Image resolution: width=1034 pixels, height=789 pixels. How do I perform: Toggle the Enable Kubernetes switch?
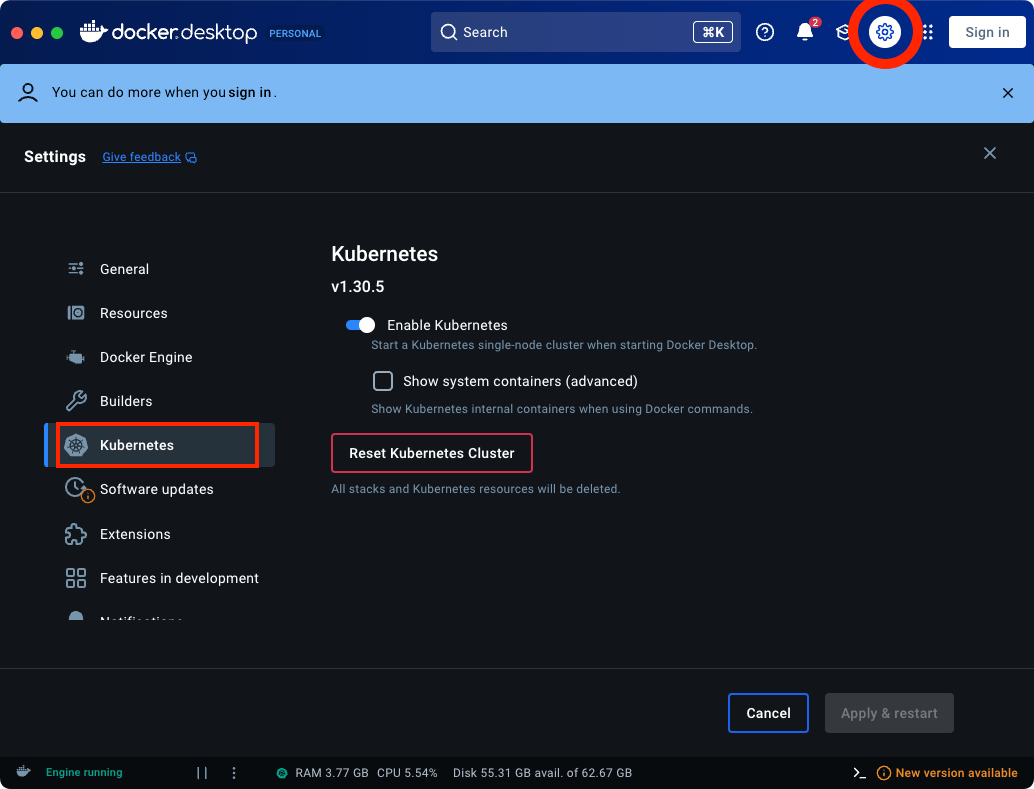[360, 325]
